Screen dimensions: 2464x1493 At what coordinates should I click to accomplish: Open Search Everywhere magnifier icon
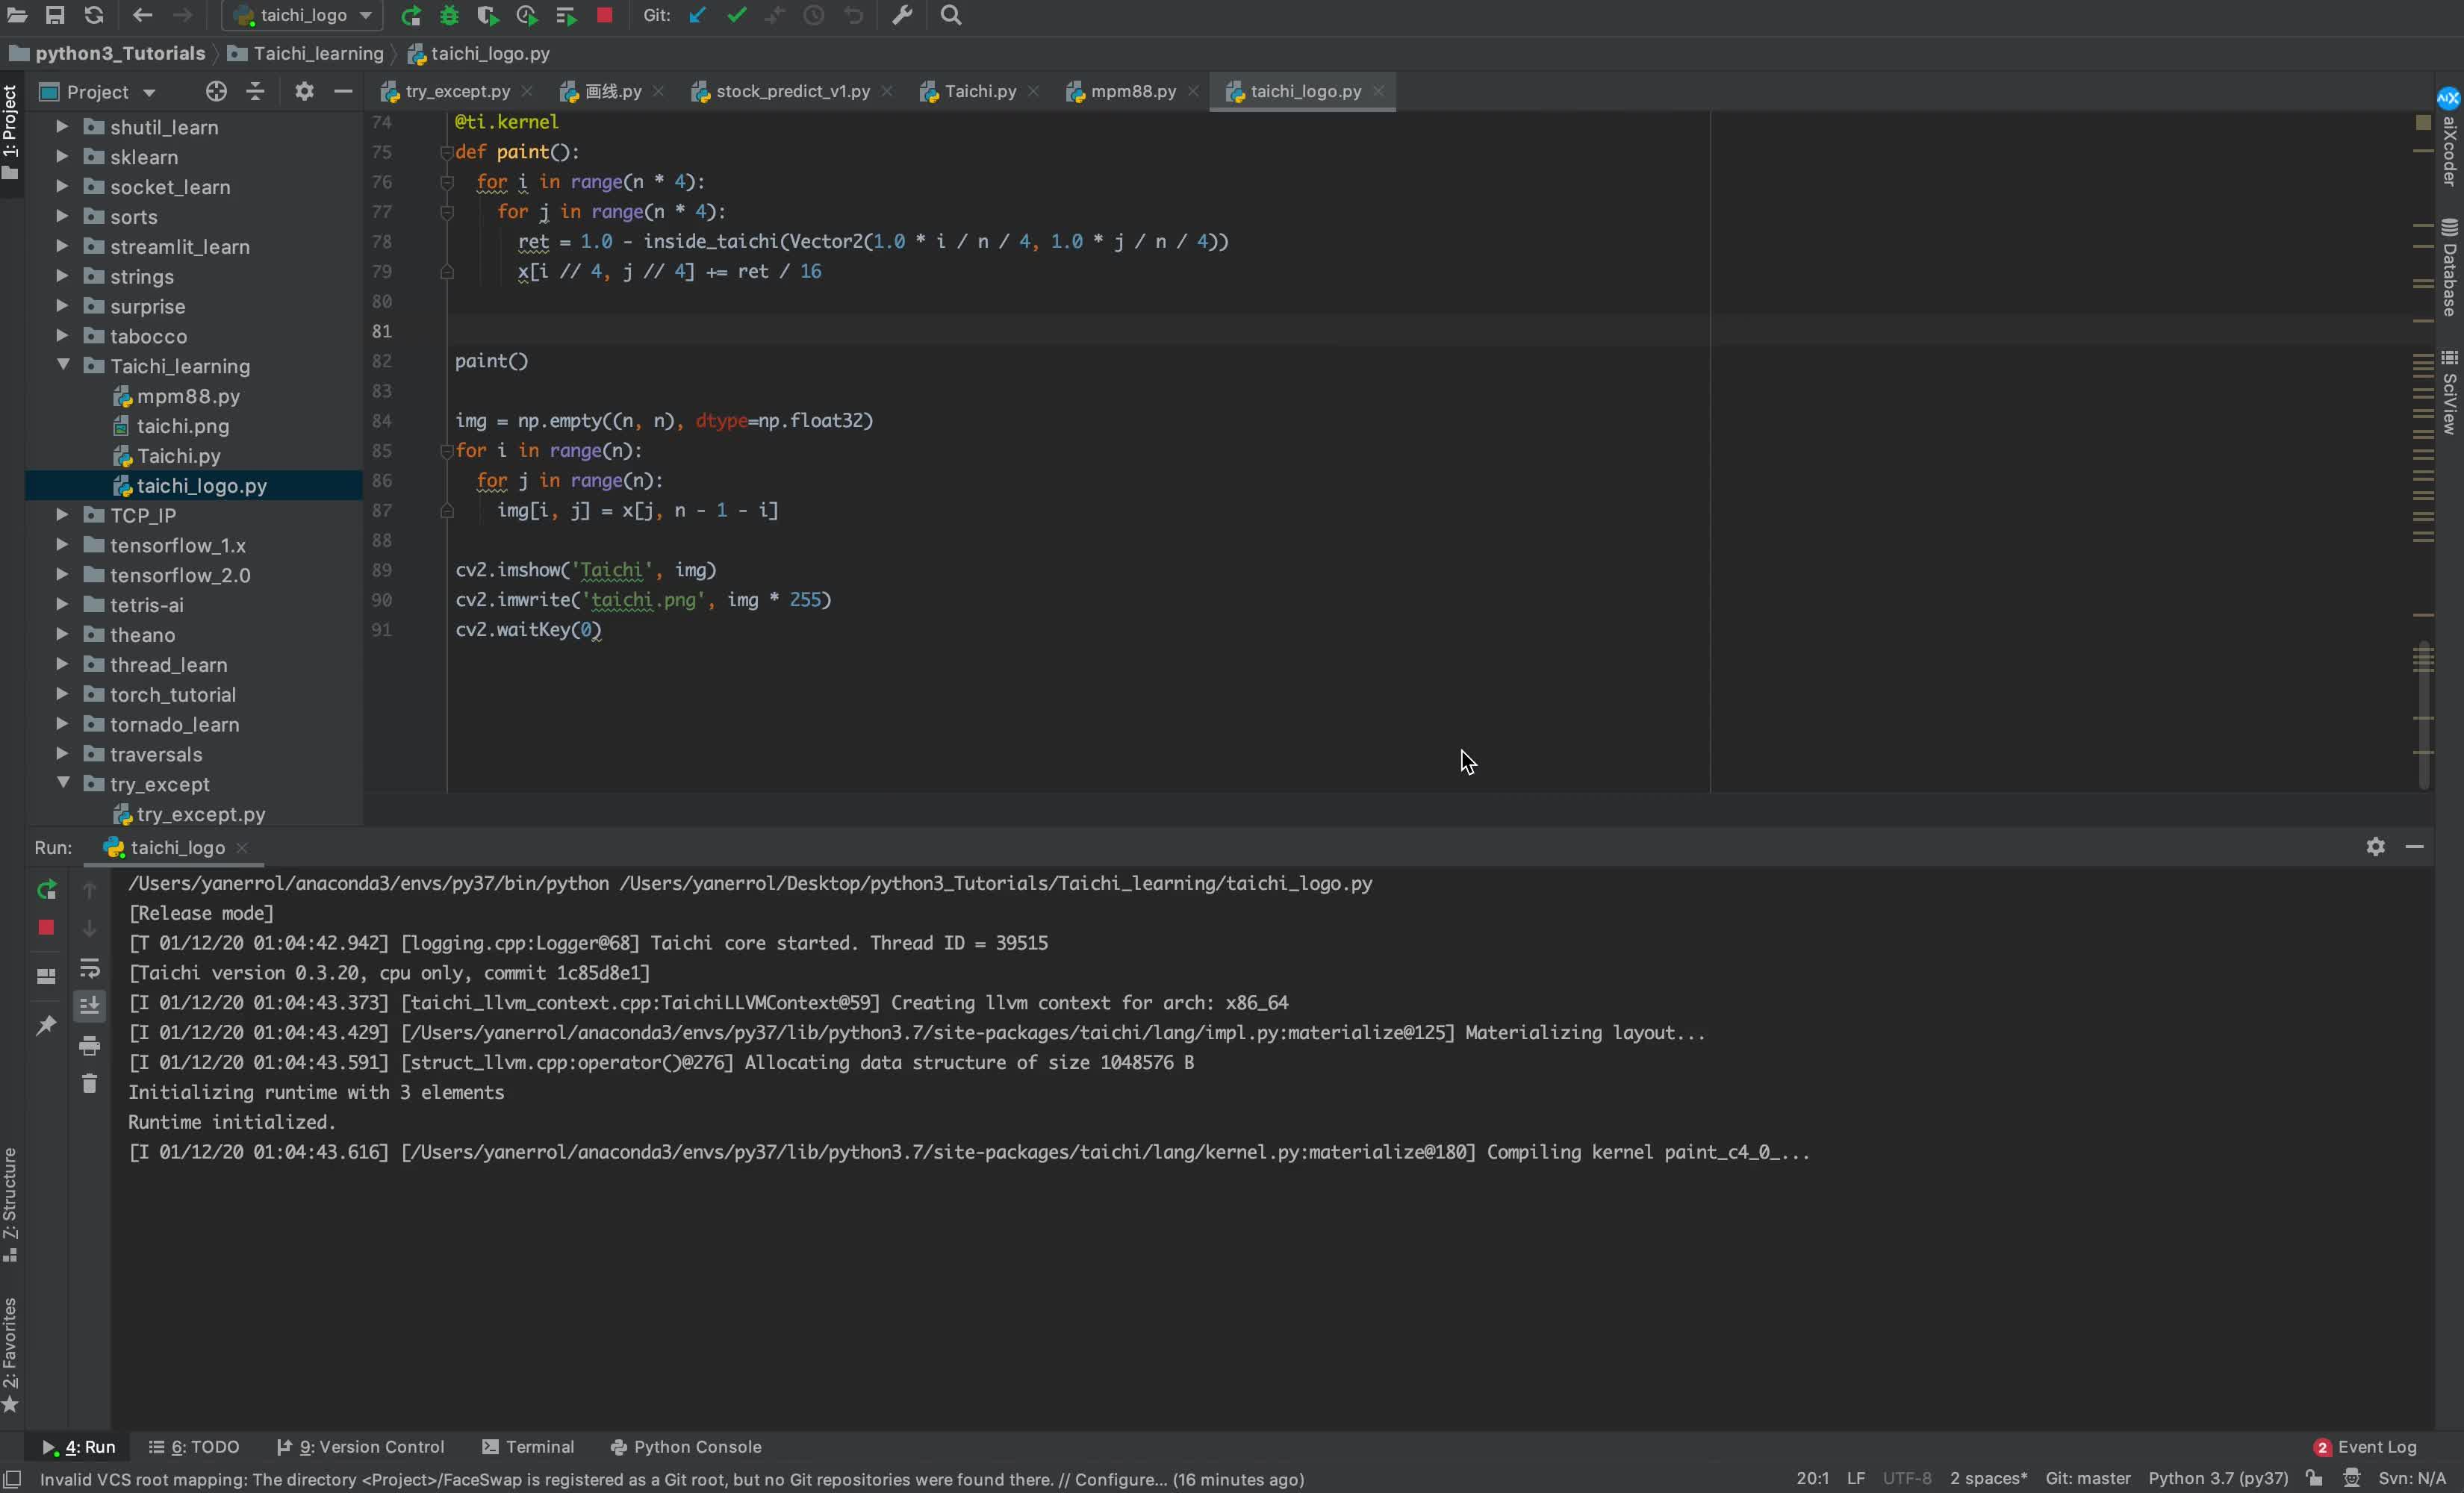pyautogui.click(x=951, y=16)
